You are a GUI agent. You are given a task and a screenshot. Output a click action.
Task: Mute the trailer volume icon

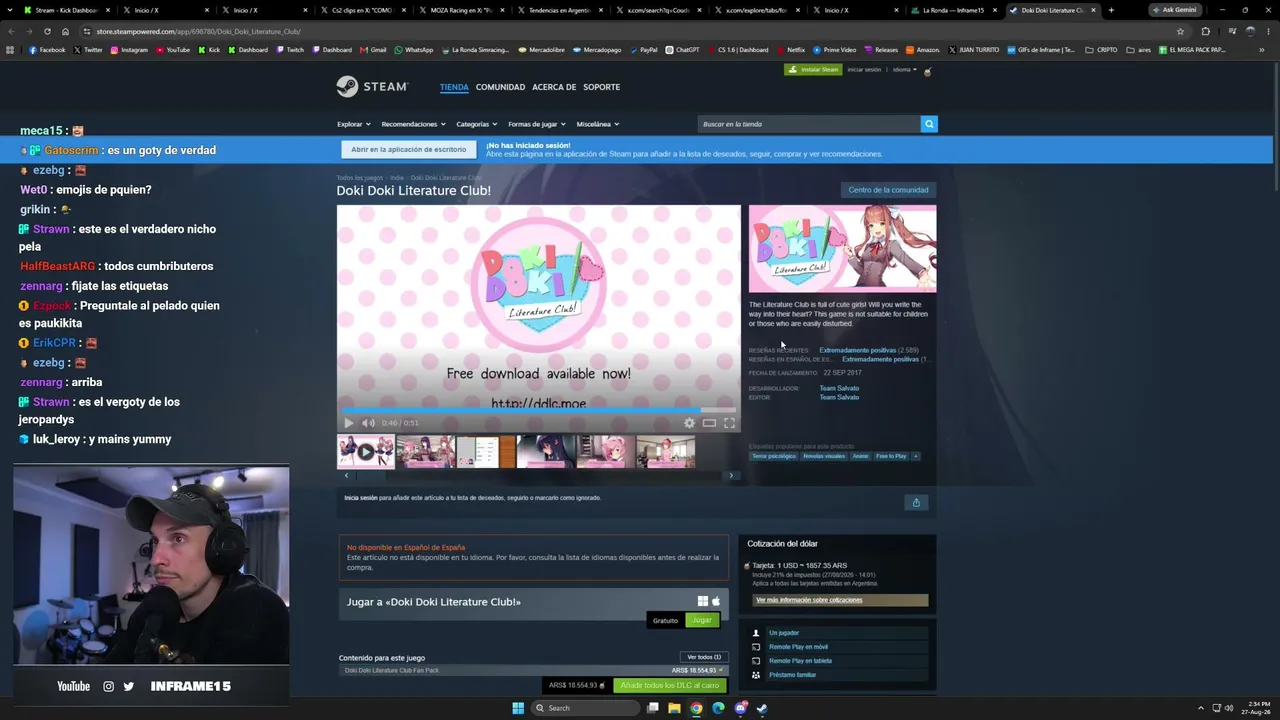(368, 423)
